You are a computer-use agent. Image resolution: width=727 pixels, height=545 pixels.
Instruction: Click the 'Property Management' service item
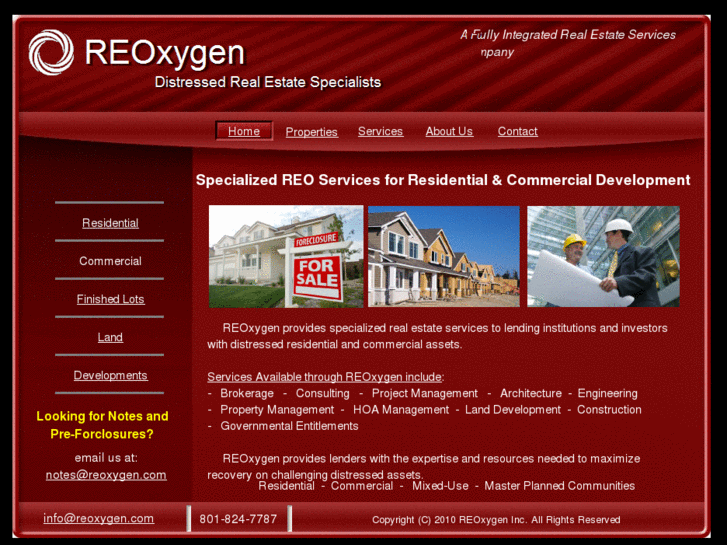click(277, 410)
